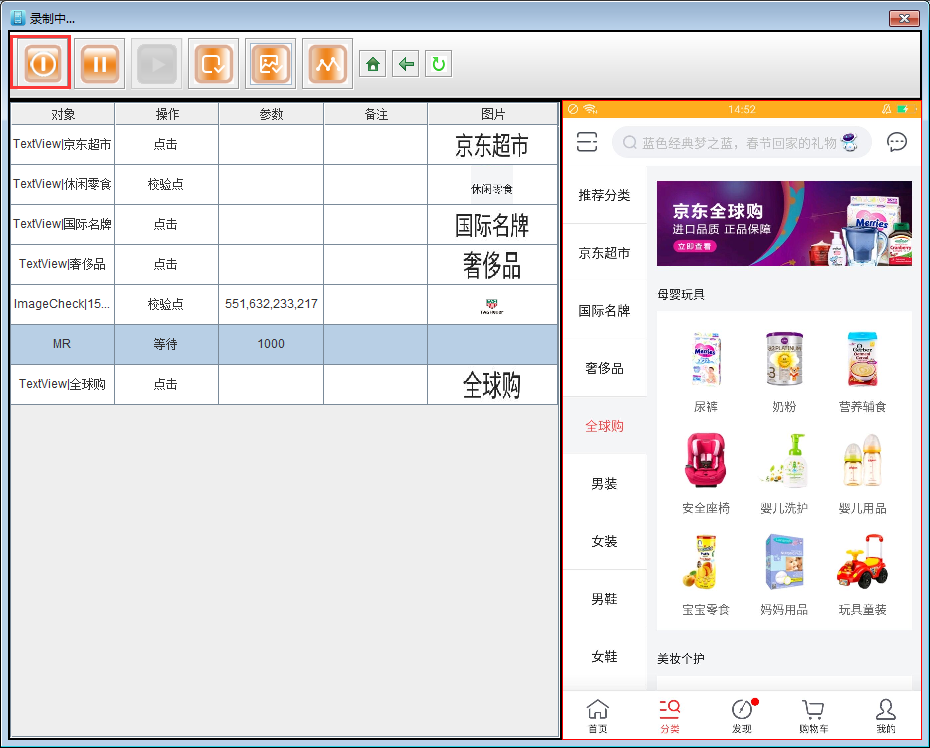Select the 全球购 category in the sidebar

(604, 426)
